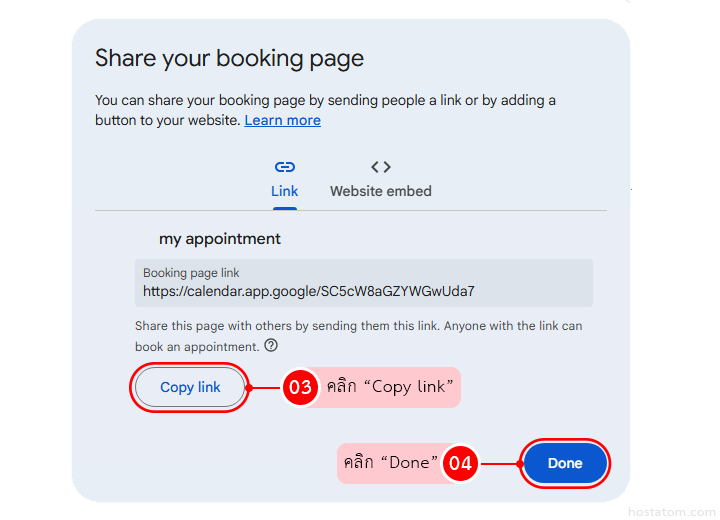Click the Booking page link caption

coord(191,272)
